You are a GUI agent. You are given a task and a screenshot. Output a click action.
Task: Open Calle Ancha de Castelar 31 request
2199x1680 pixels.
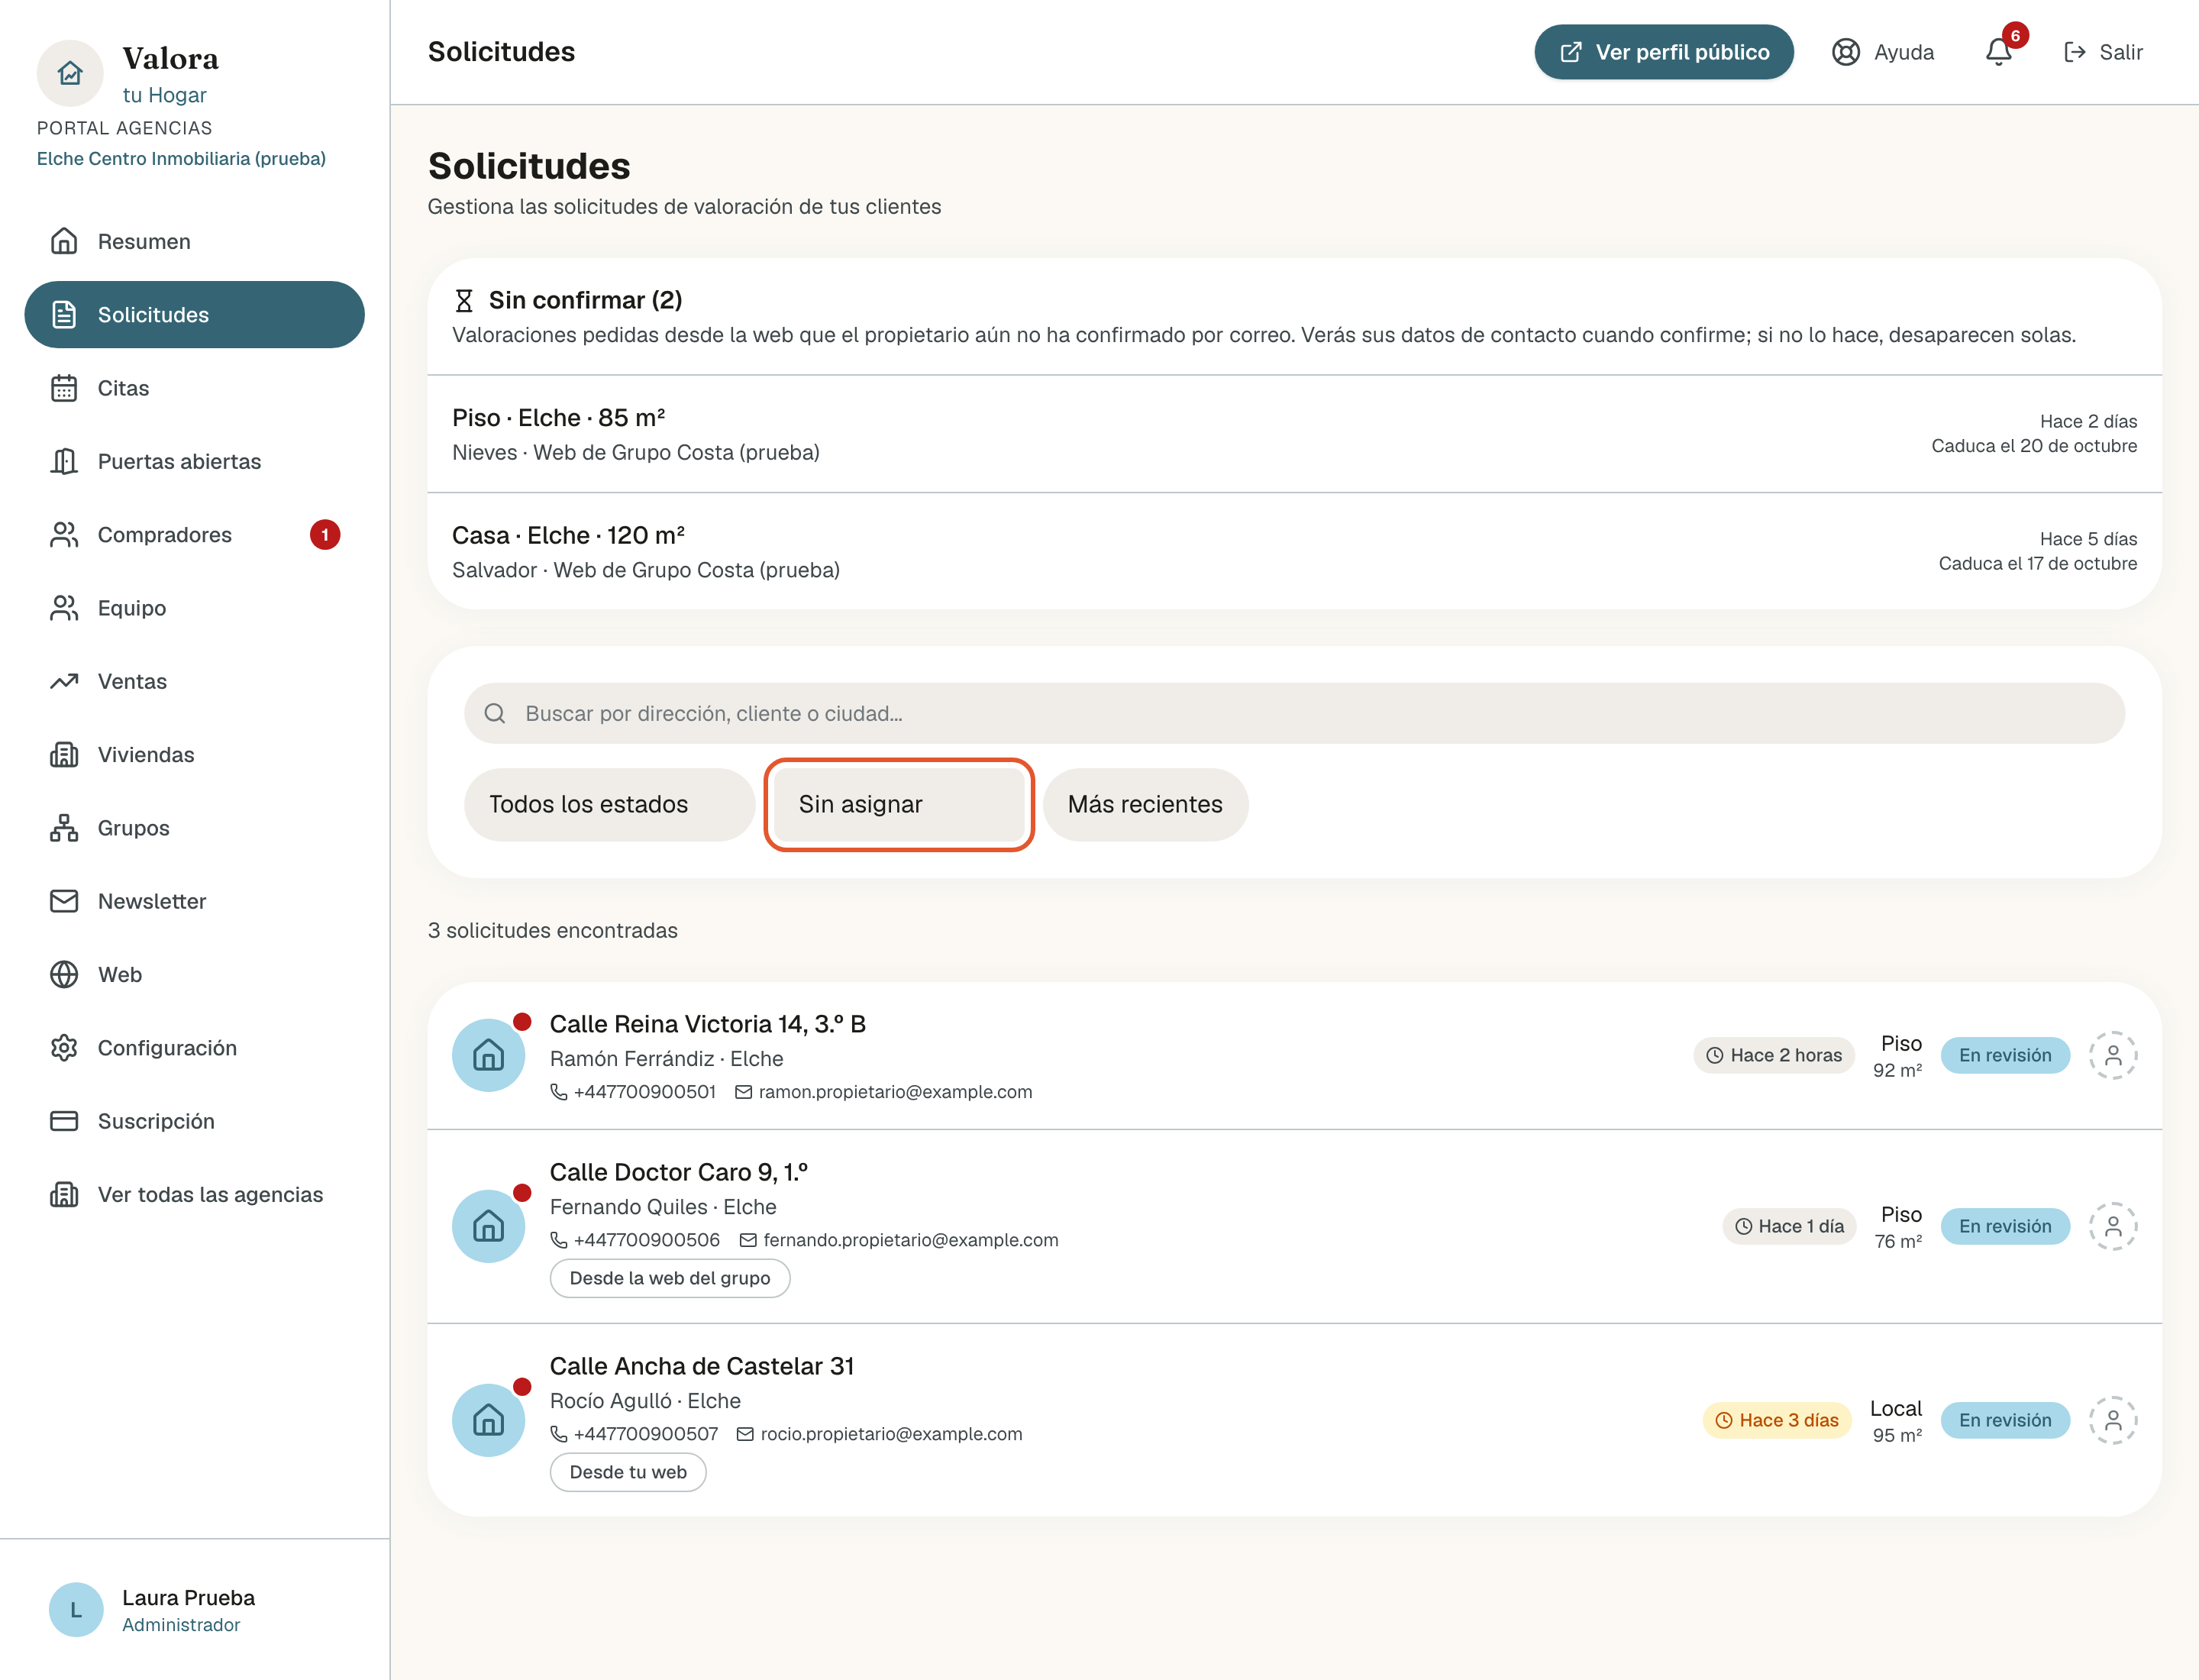coord(1294,1420)
